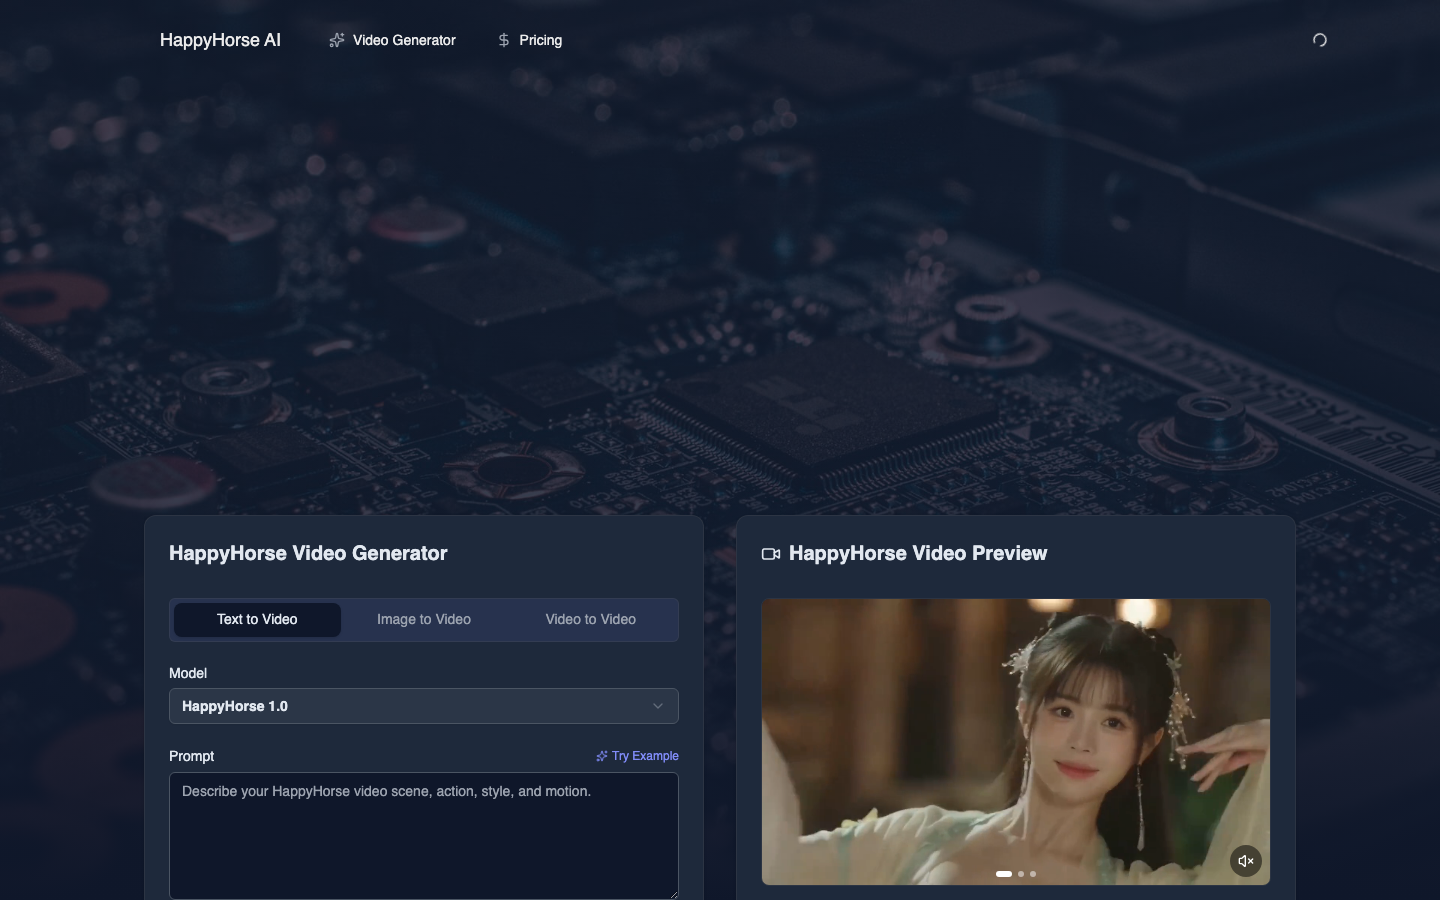Screen dimensions: 1440x900
Task: Click the chevron arrow in Model selector
Action: [658, 706]
